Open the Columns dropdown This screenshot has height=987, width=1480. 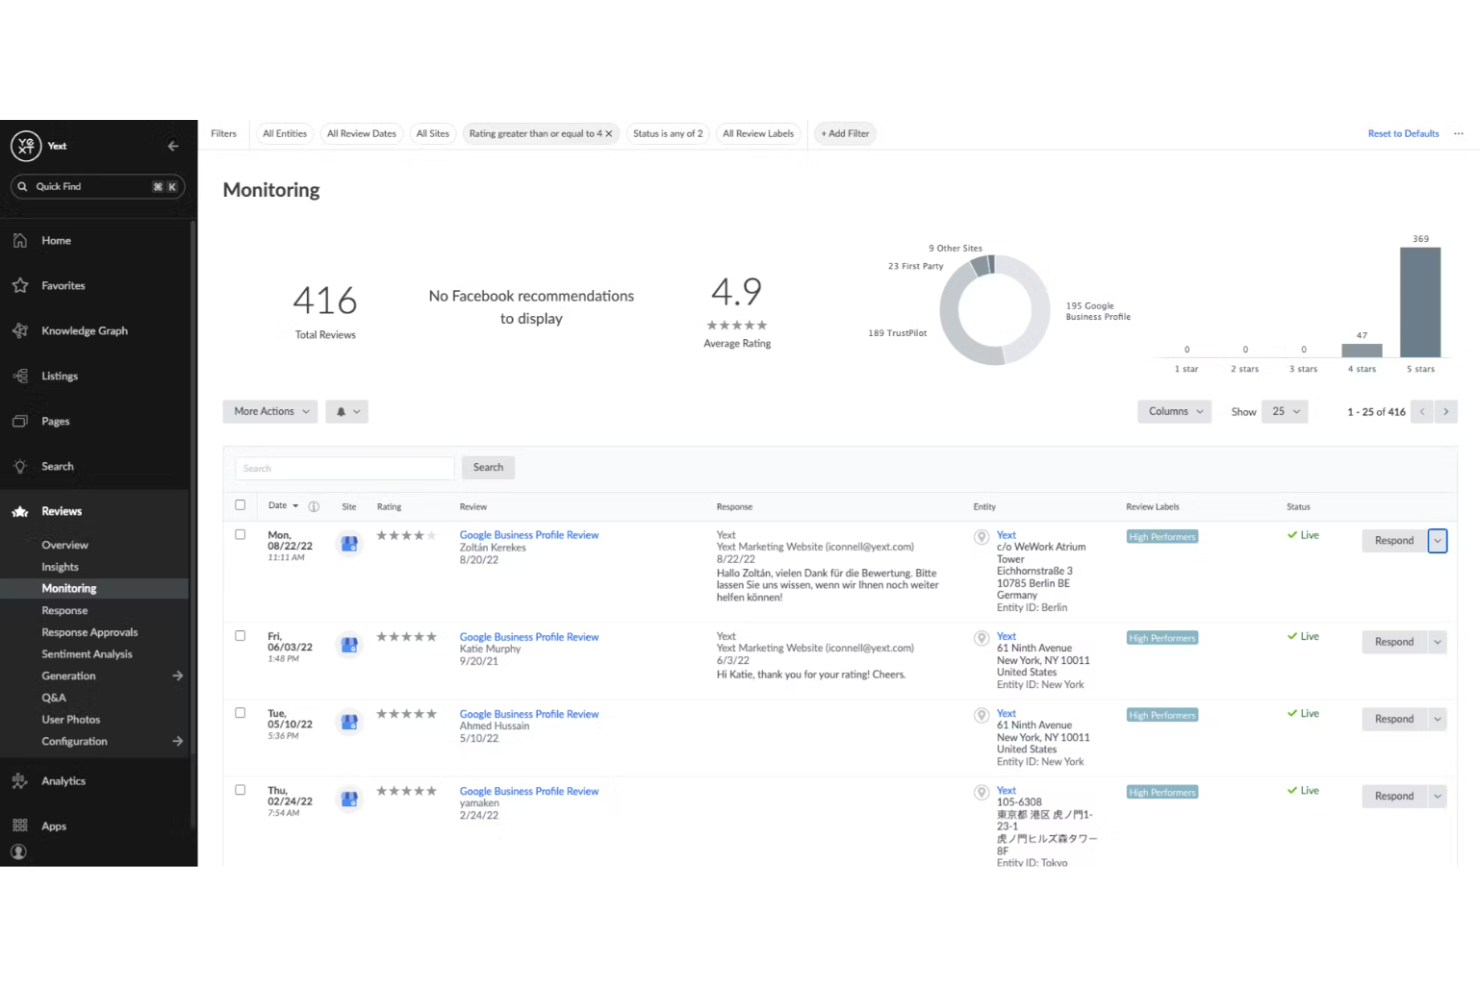tap(1175, 412)
